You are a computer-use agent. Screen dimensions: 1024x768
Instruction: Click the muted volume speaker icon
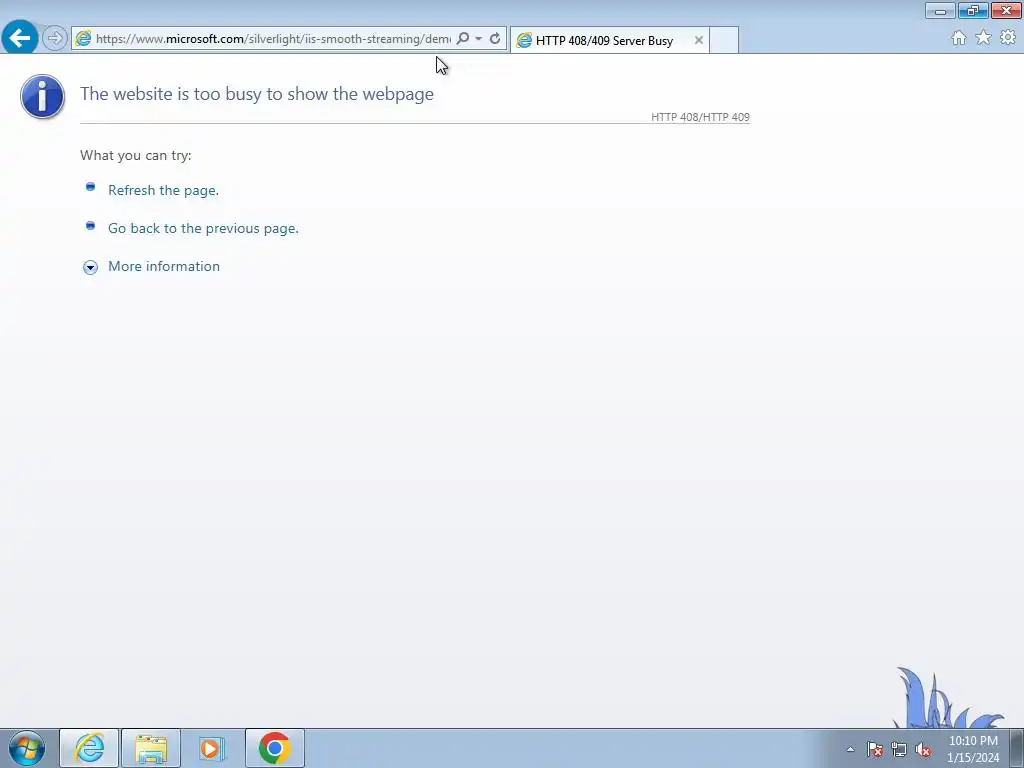(x=923, y=749)
